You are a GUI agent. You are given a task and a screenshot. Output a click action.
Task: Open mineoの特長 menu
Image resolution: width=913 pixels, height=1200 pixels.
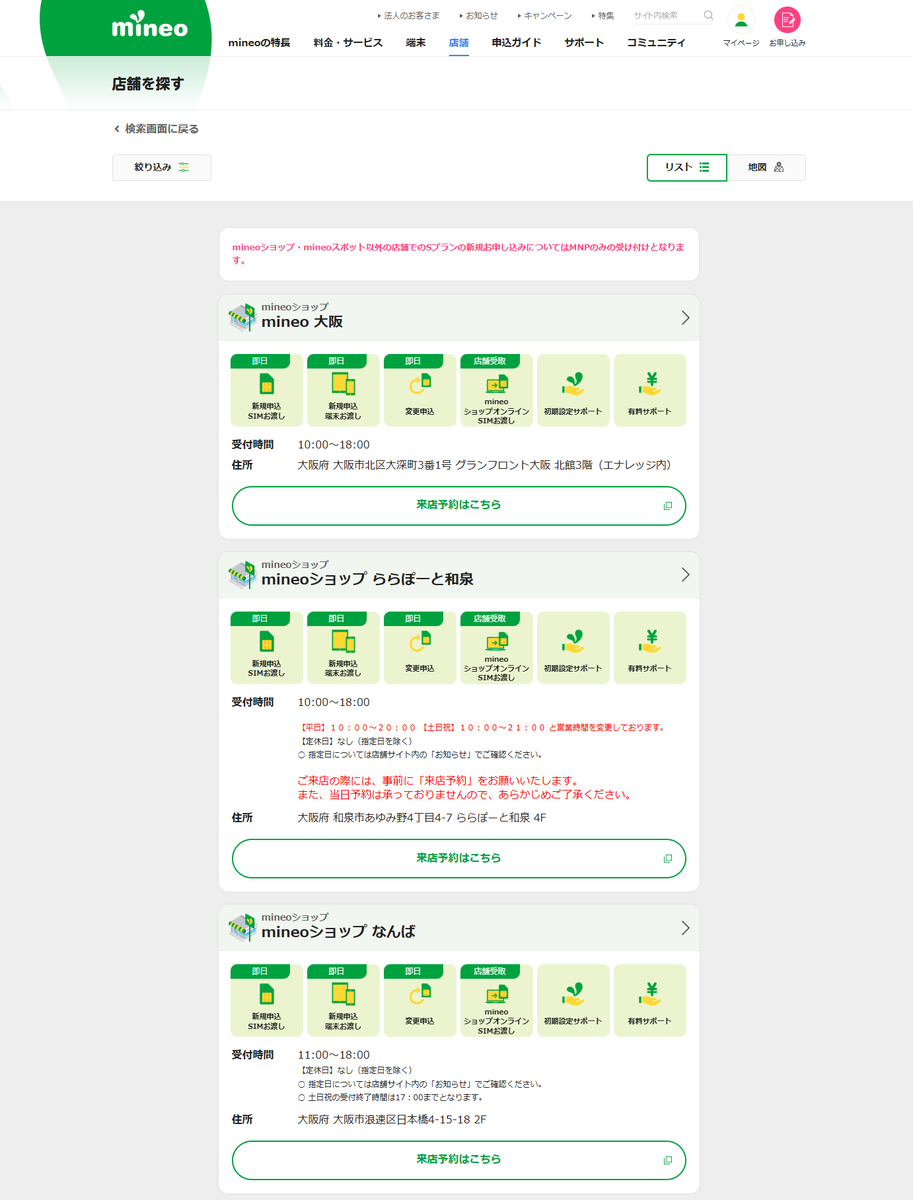(x=259, y=43)
